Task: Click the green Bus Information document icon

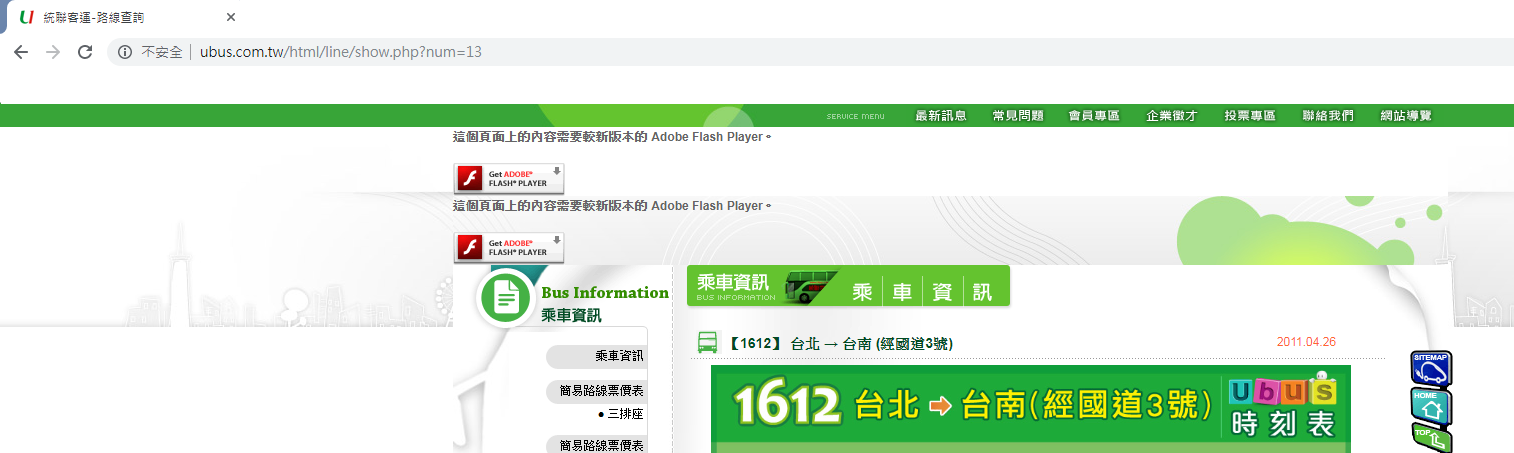Action: click(x=506, y=297)
